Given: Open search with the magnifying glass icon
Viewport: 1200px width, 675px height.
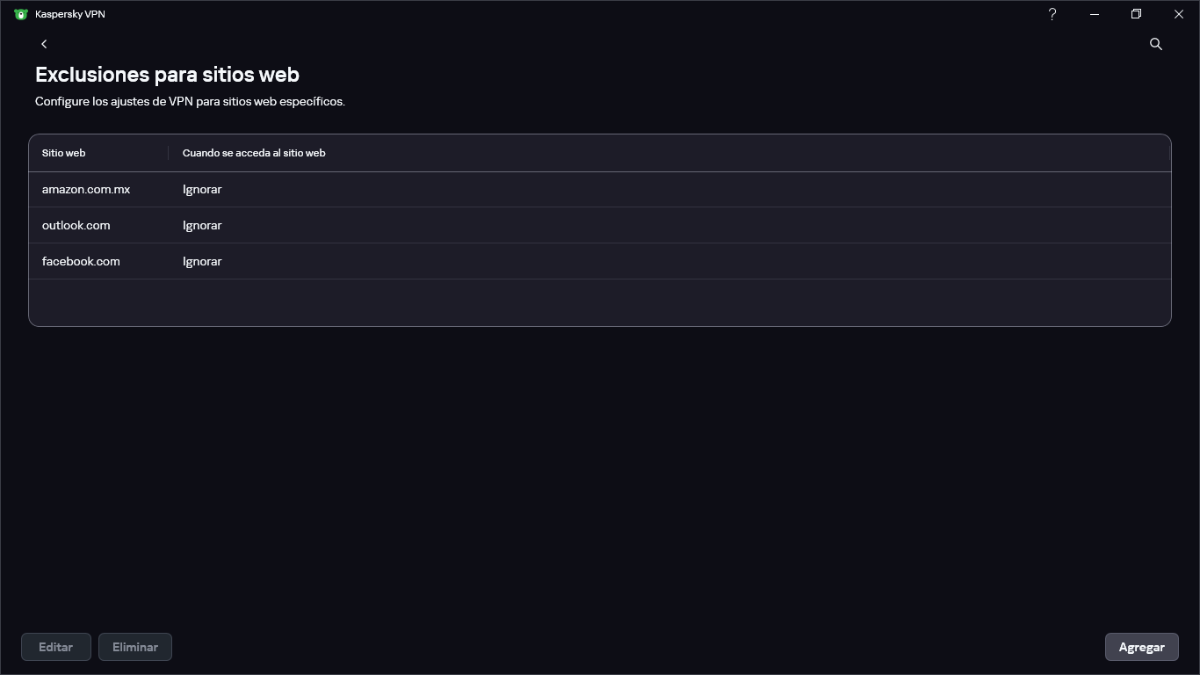Looking at the screenshot, I should coord(1156,44).
